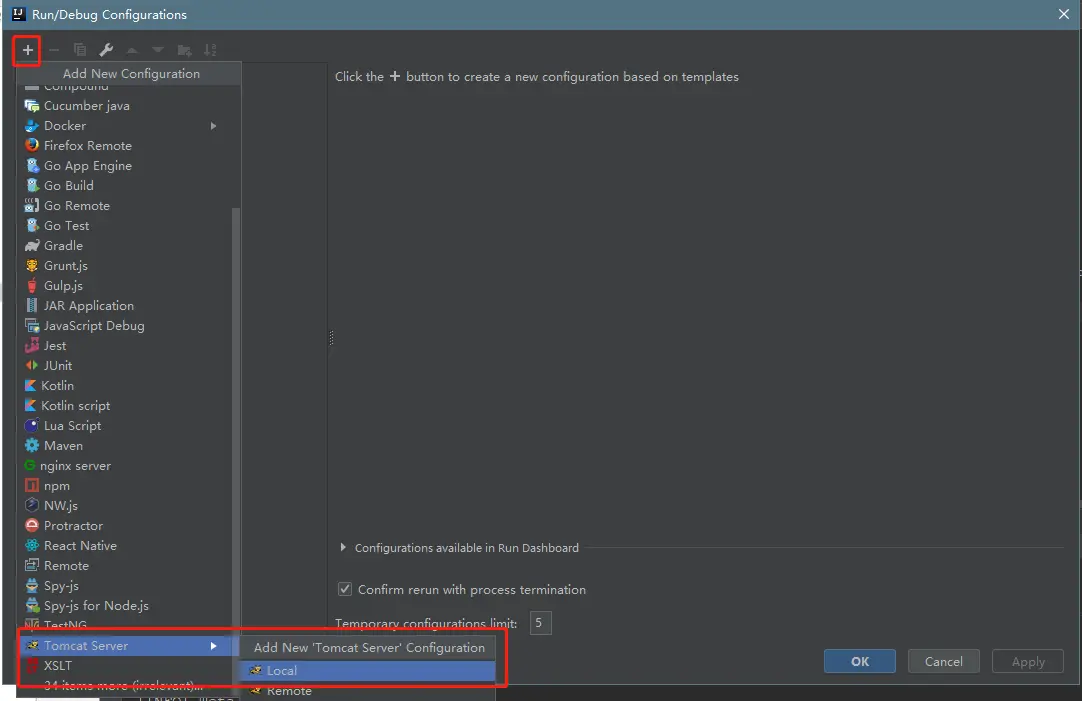This screenshot has width=1082, height=701.
Task: Click the Add New Configuration plus icon
Action: click(28, 50)
